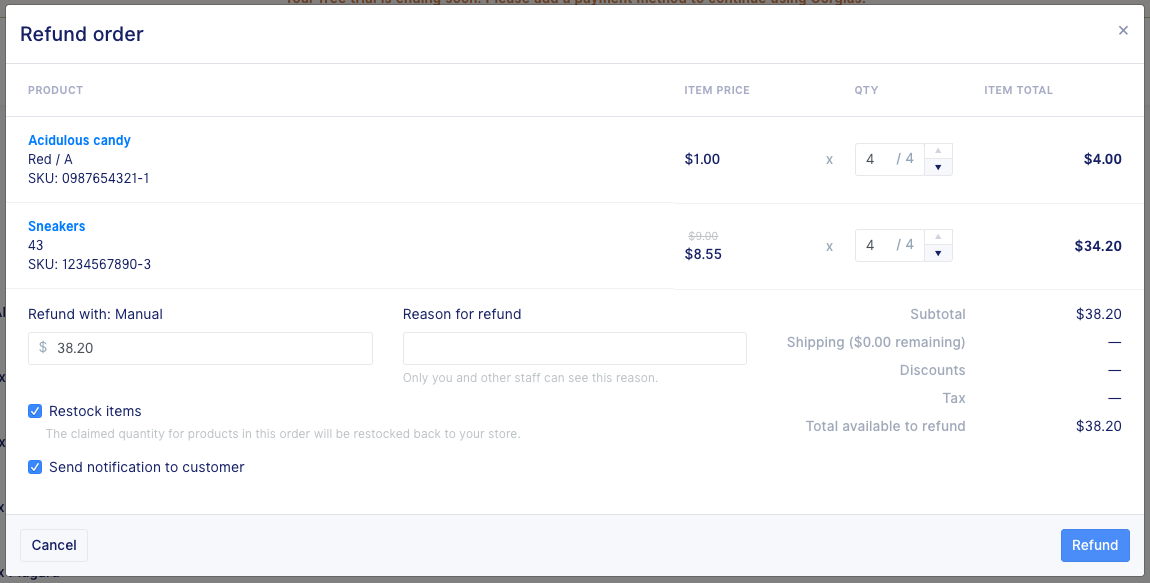The width and height of the screenshot is (1150, 583).
Task: Increase Sneakers refund quantity with up arrow
Action: [938, 237]
